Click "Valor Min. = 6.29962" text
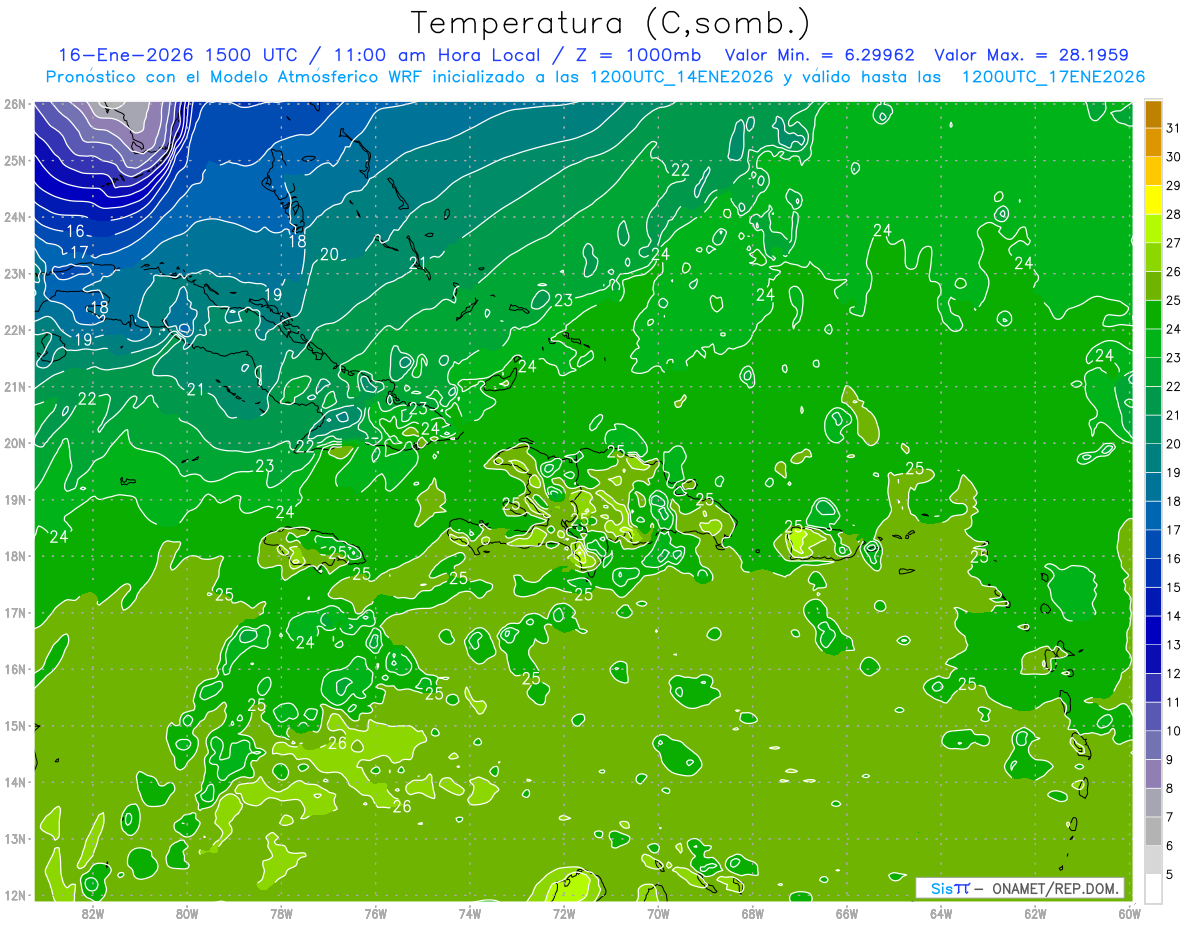This screenshot has width=1200, height=927. coord(821,54)
